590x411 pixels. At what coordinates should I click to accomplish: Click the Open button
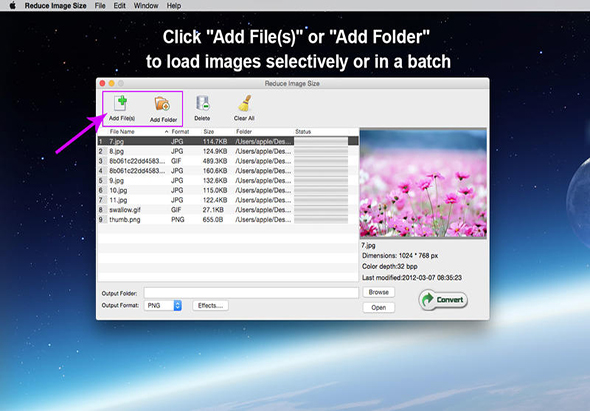pyautogui.click(x=379, y=307)
